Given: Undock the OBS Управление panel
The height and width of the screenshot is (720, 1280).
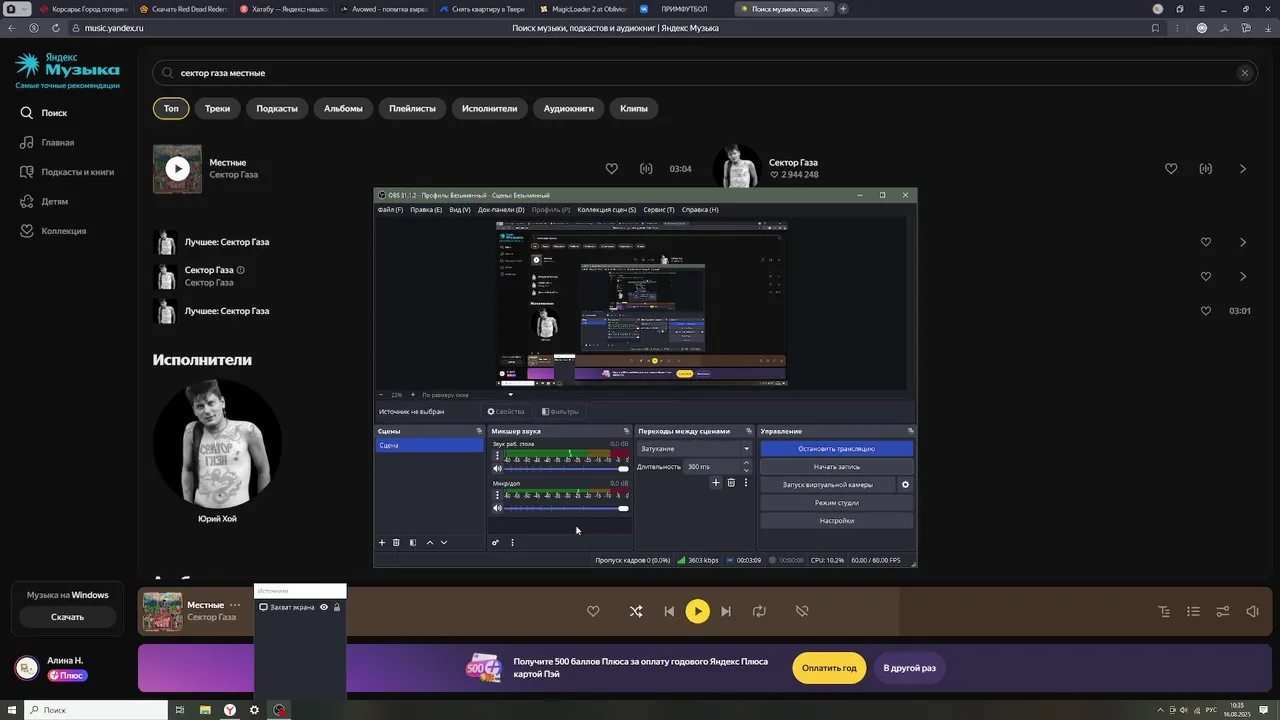Looking at the screenshot, I should pos(910,431).
